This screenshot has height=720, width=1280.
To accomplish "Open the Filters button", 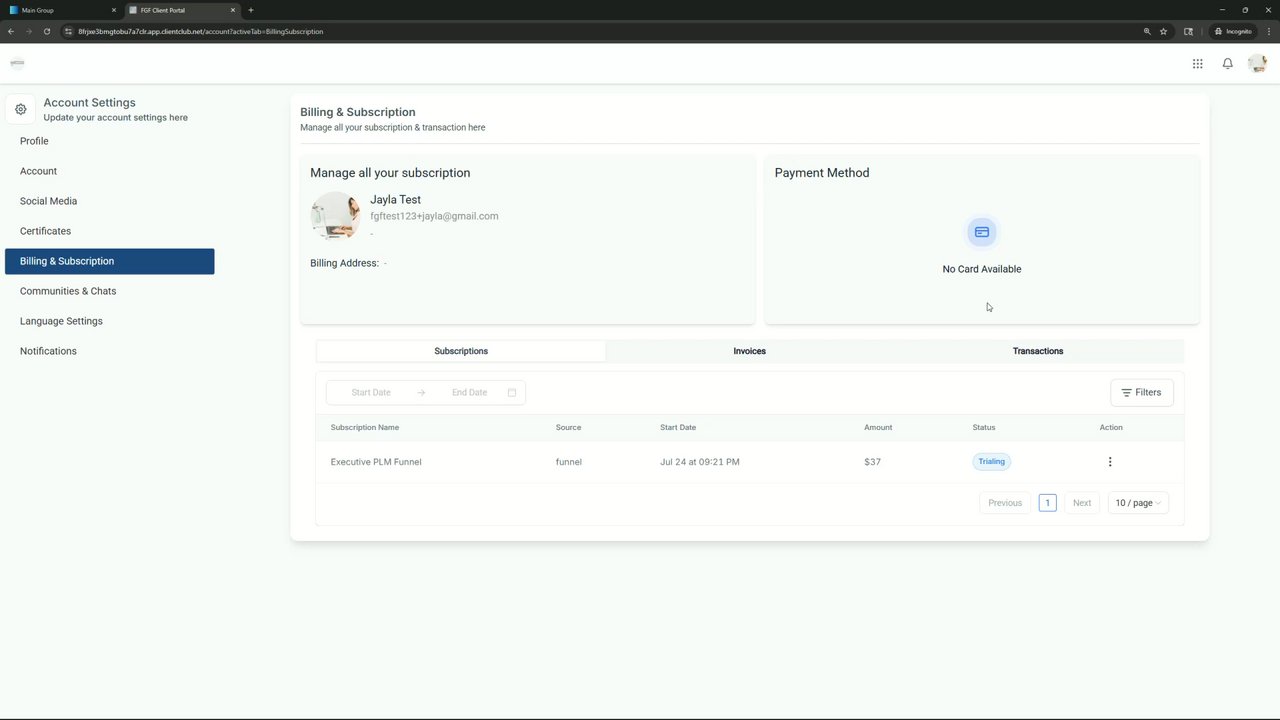I will click(x=1141, y=392).
